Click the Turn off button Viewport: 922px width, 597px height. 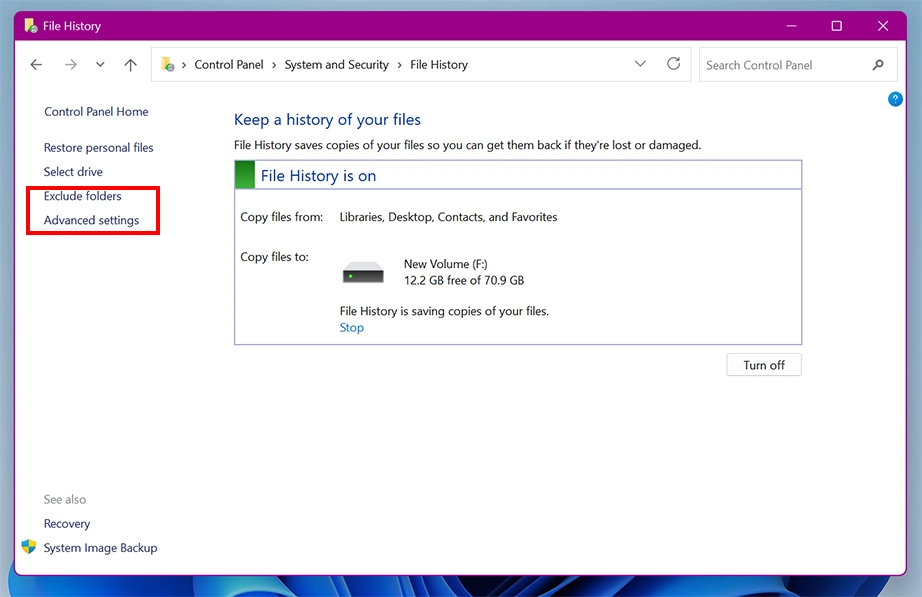[764, 365]
